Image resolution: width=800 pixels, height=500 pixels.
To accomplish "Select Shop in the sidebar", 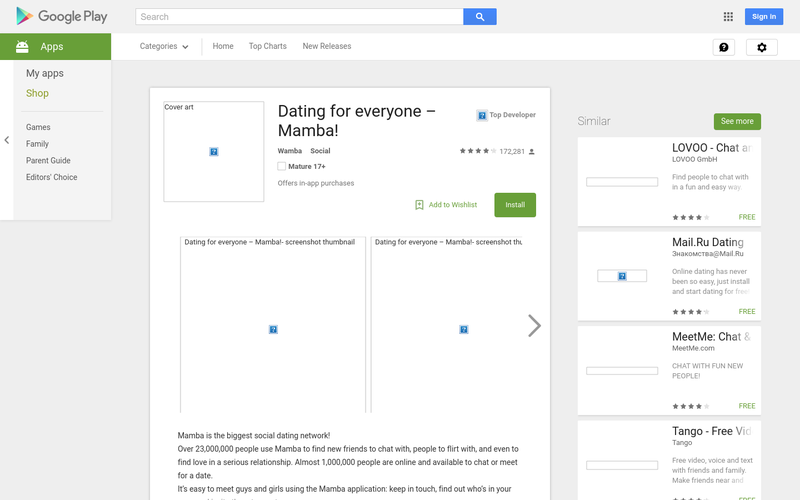I will point(37,93).
